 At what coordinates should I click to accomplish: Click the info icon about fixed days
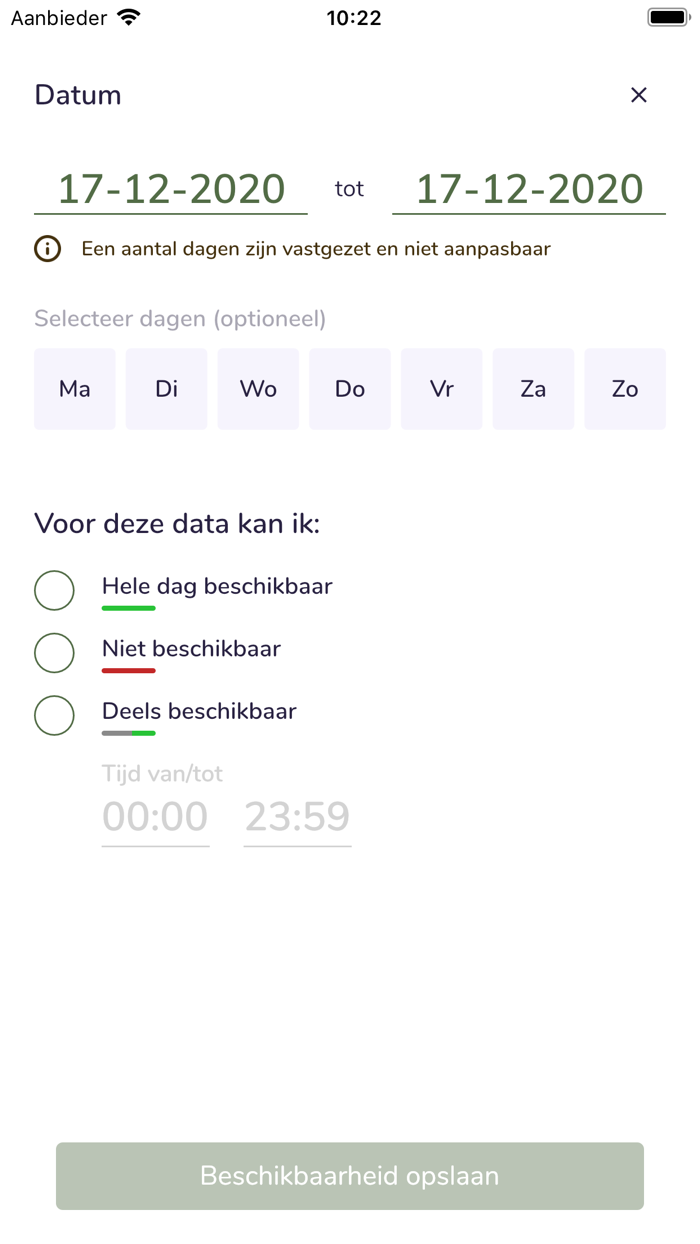pyautogui.click(x=47, y=248)
